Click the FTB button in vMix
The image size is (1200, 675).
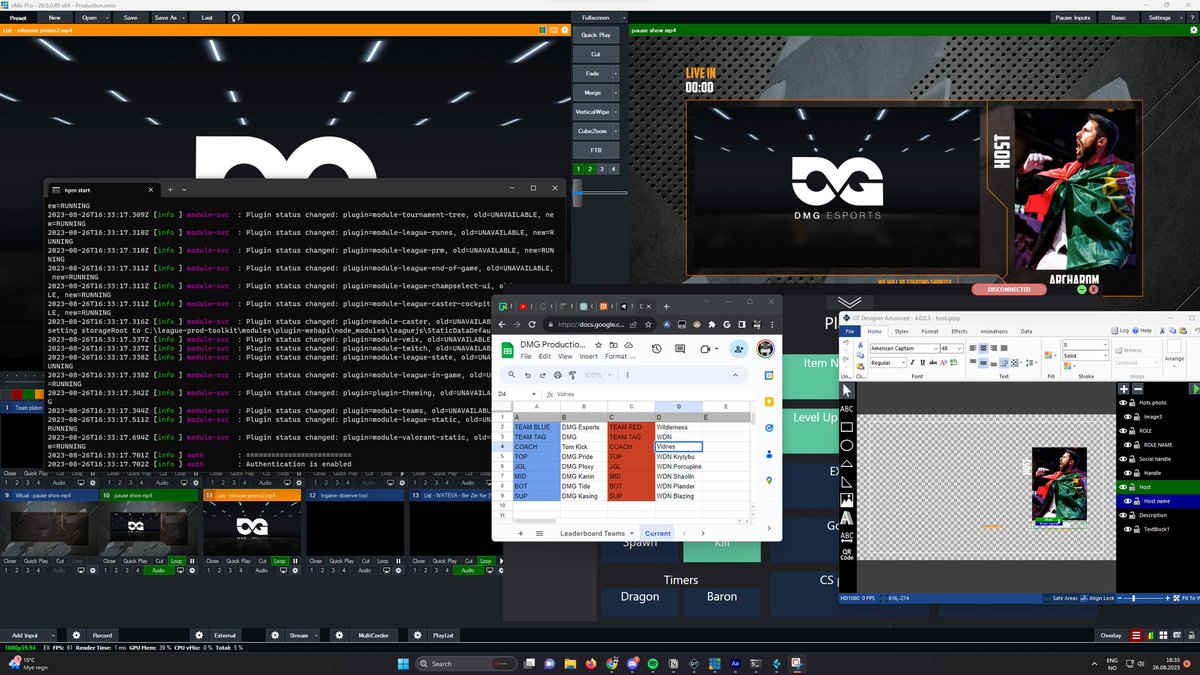(x=595, y=150)
